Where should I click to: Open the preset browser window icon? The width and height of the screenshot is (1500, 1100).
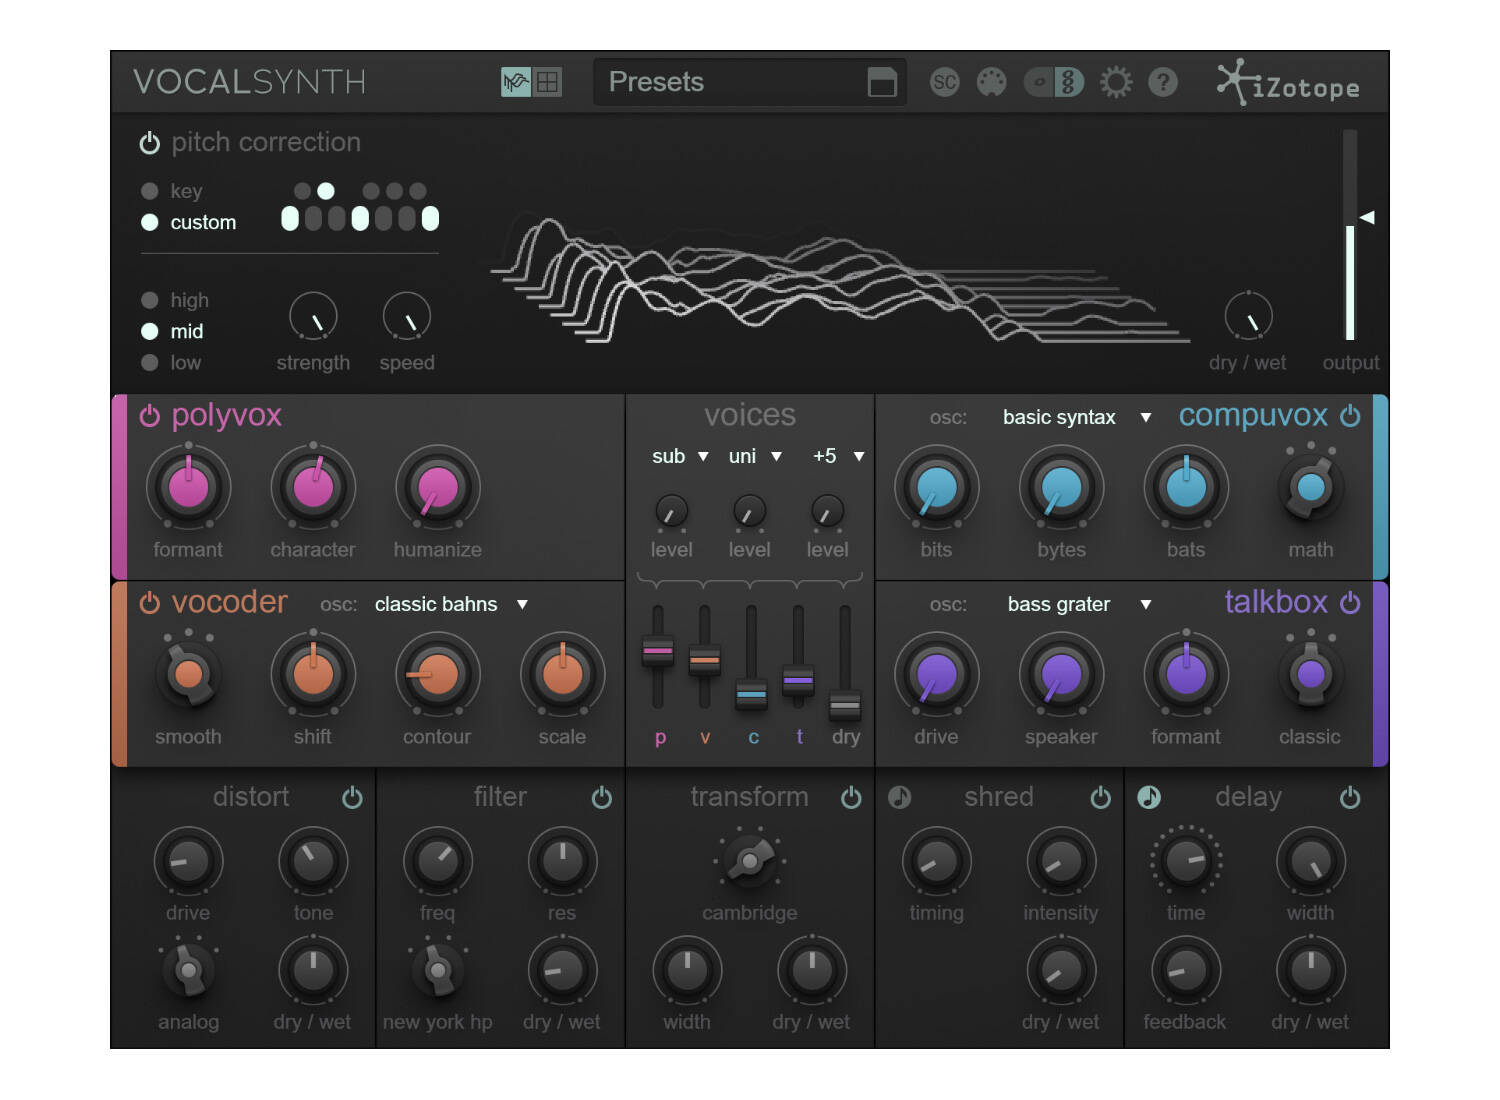click(882, 82)
